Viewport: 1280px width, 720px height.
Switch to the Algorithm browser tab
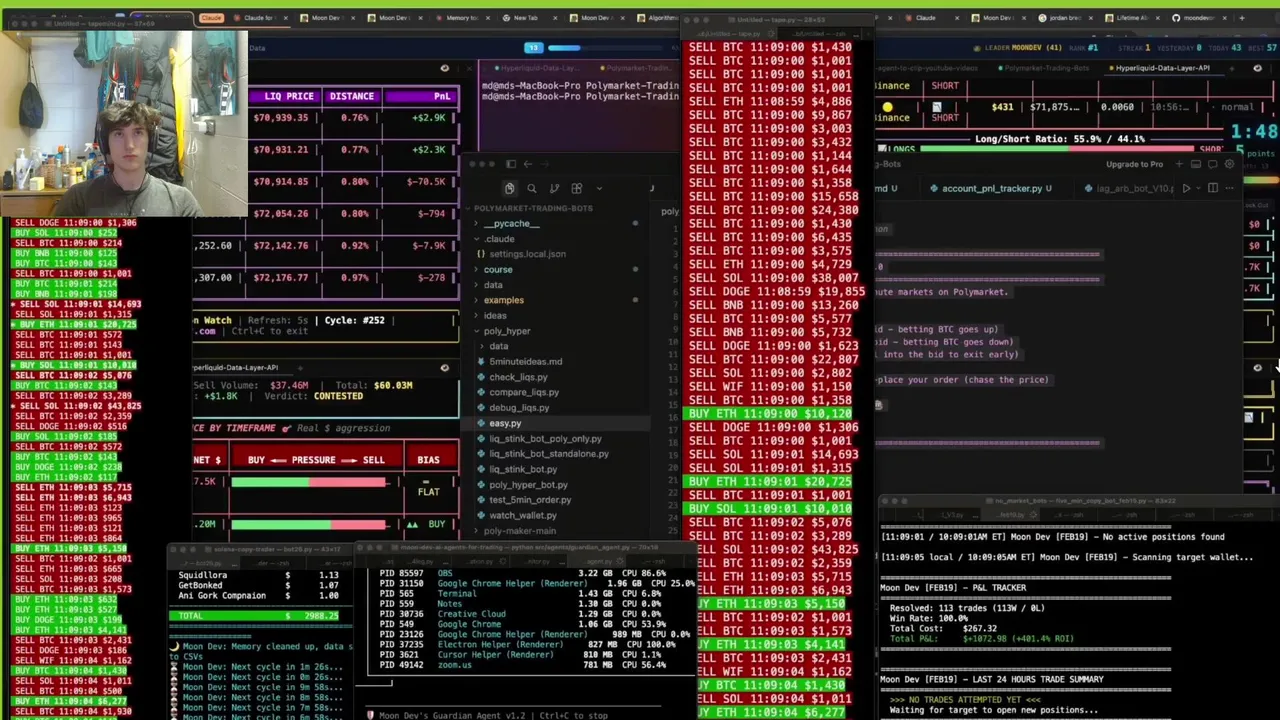point(660,17)
